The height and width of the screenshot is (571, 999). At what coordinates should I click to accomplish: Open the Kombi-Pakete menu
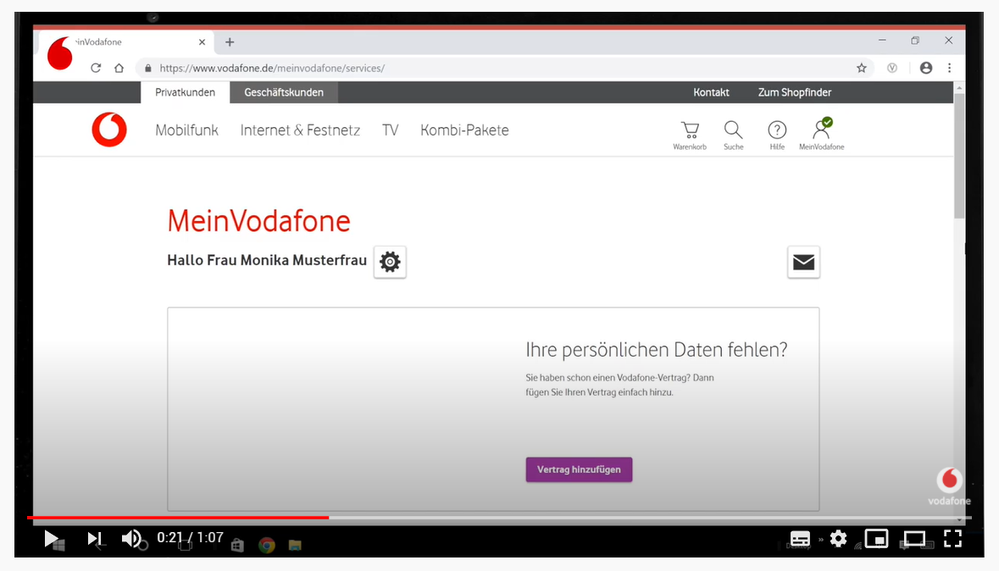[x=464, y=130]
